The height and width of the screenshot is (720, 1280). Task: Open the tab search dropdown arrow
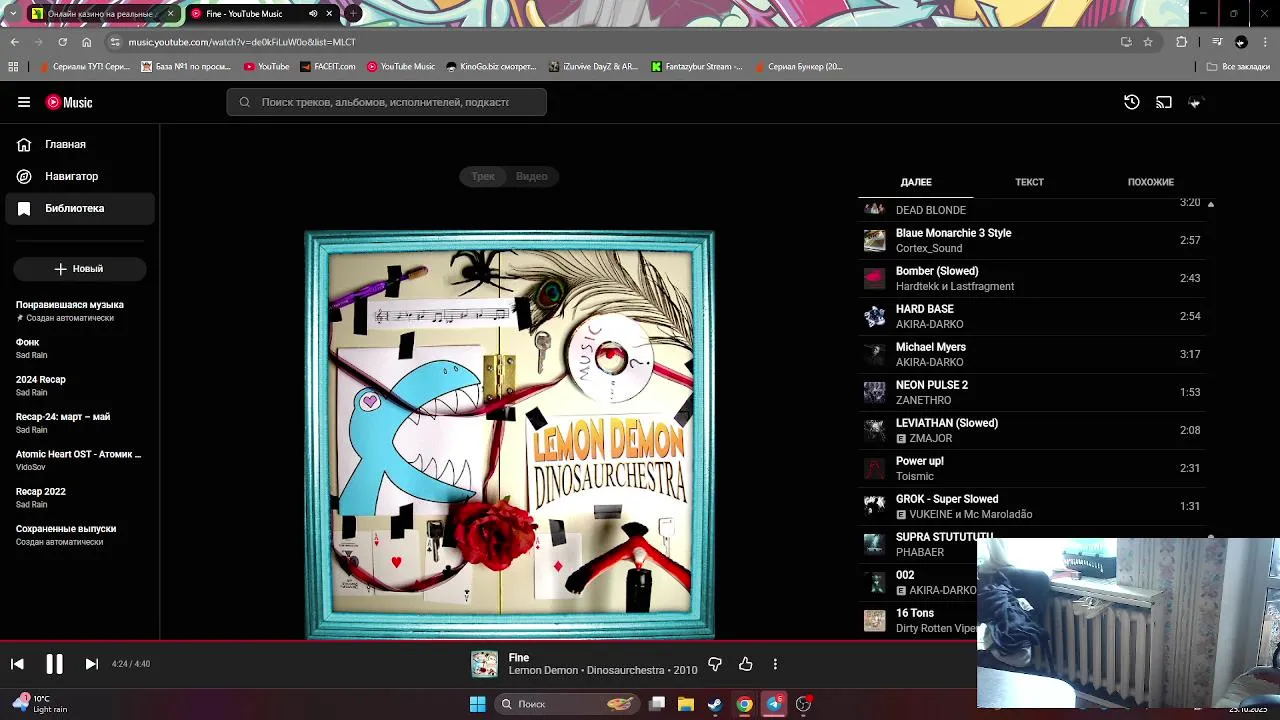tap(12, 14)
